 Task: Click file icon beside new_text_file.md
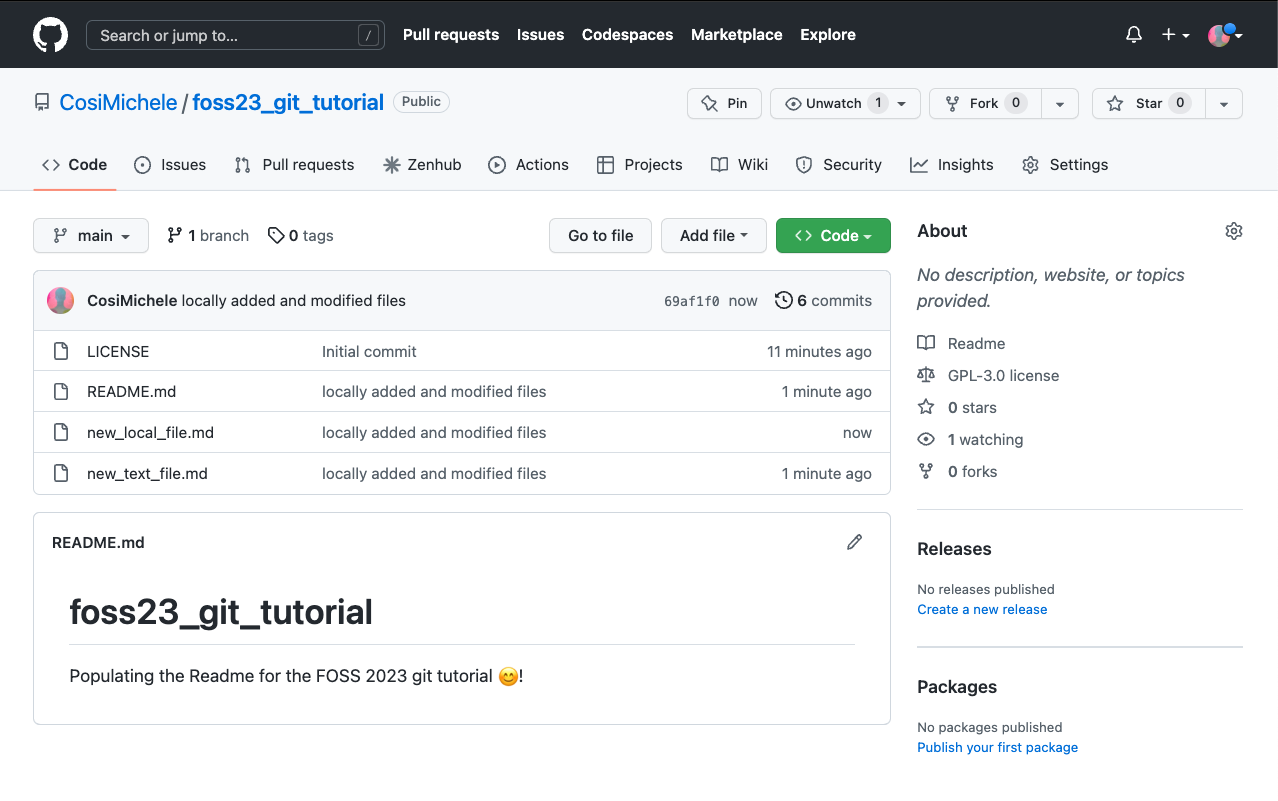point(61,474)
